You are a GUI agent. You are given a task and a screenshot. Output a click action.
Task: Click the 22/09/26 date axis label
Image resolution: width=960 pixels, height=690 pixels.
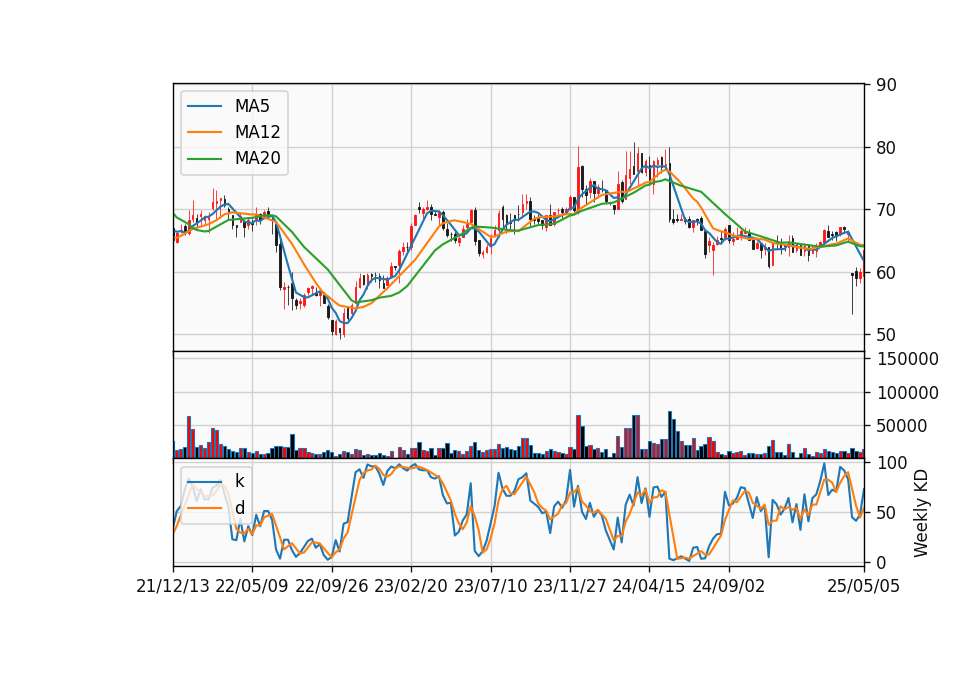(x=332, y=587)
